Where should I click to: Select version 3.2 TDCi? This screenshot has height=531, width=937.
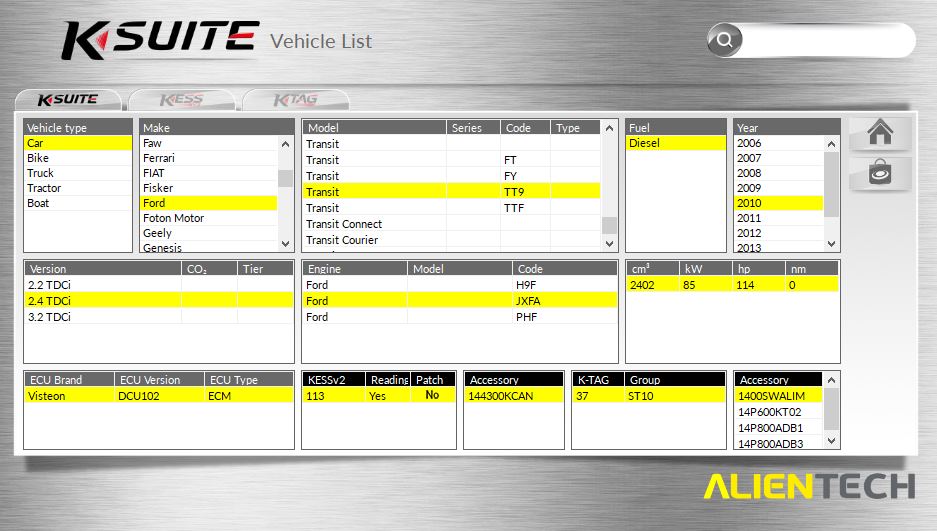[159, 317]
